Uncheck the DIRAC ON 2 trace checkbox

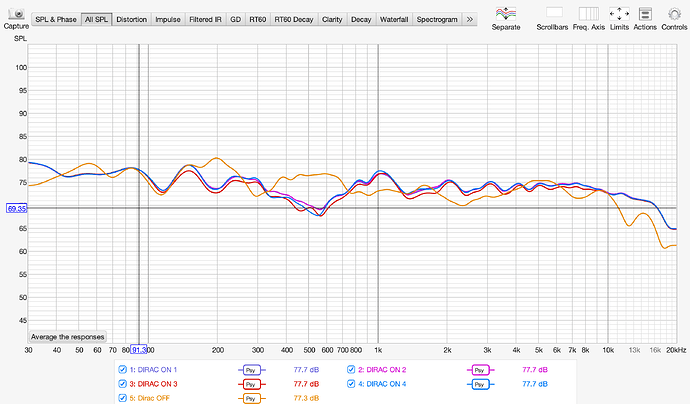coord(351,370)
